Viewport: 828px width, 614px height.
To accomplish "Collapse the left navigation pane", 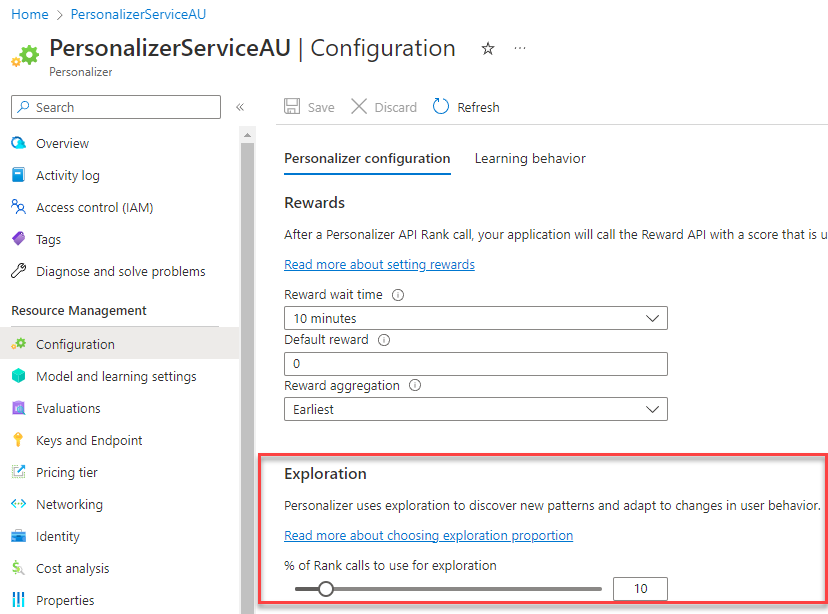I will 242,107.
